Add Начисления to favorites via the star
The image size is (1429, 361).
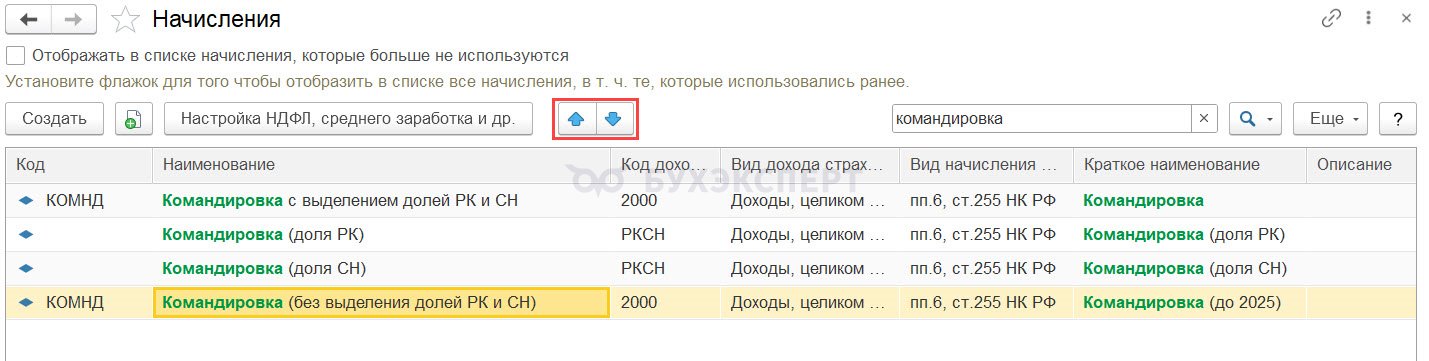pos(125,19)
